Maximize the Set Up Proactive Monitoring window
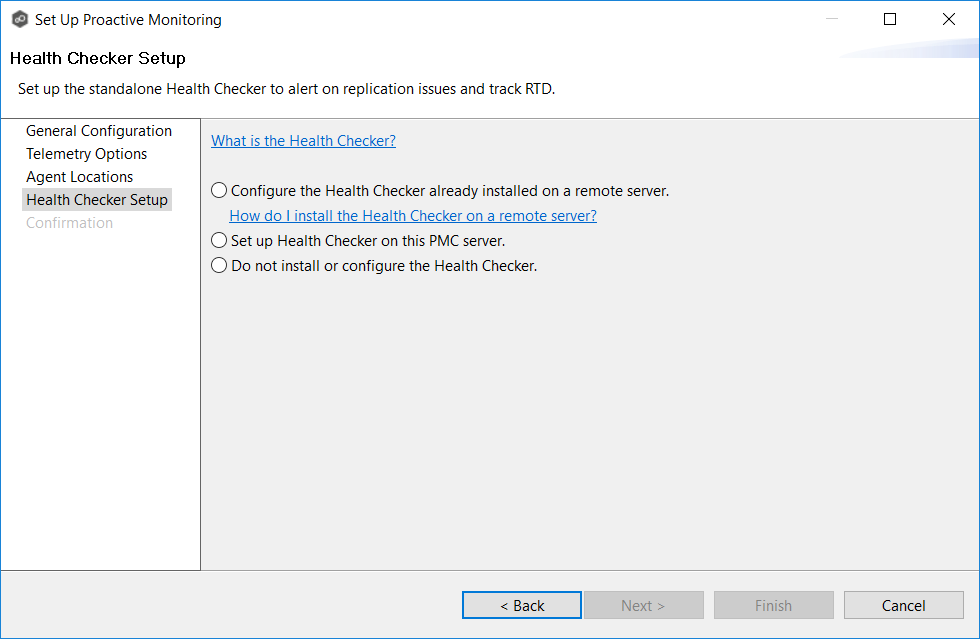 point(890,19)
